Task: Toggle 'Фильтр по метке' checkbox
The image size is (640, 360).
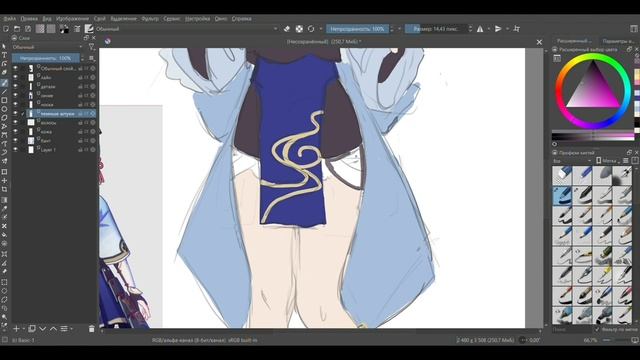Action: (x=598, y=329)
